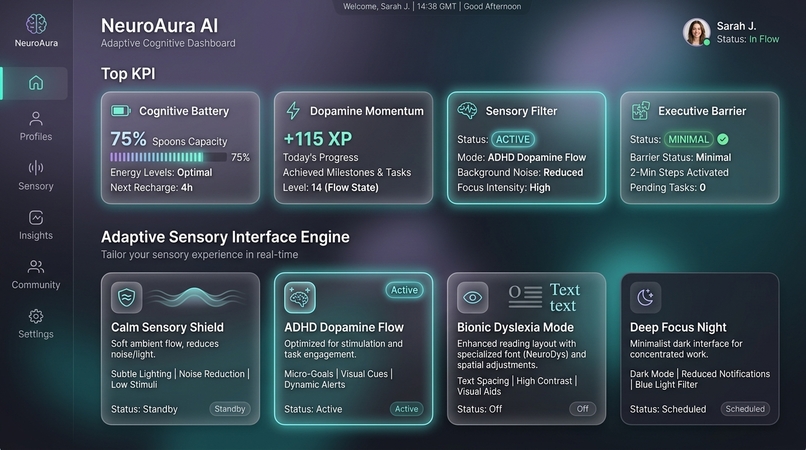Click 'Barrier Status: Minimal' text
The width and height of the screenshot is (806, 450).
(681, 157)
